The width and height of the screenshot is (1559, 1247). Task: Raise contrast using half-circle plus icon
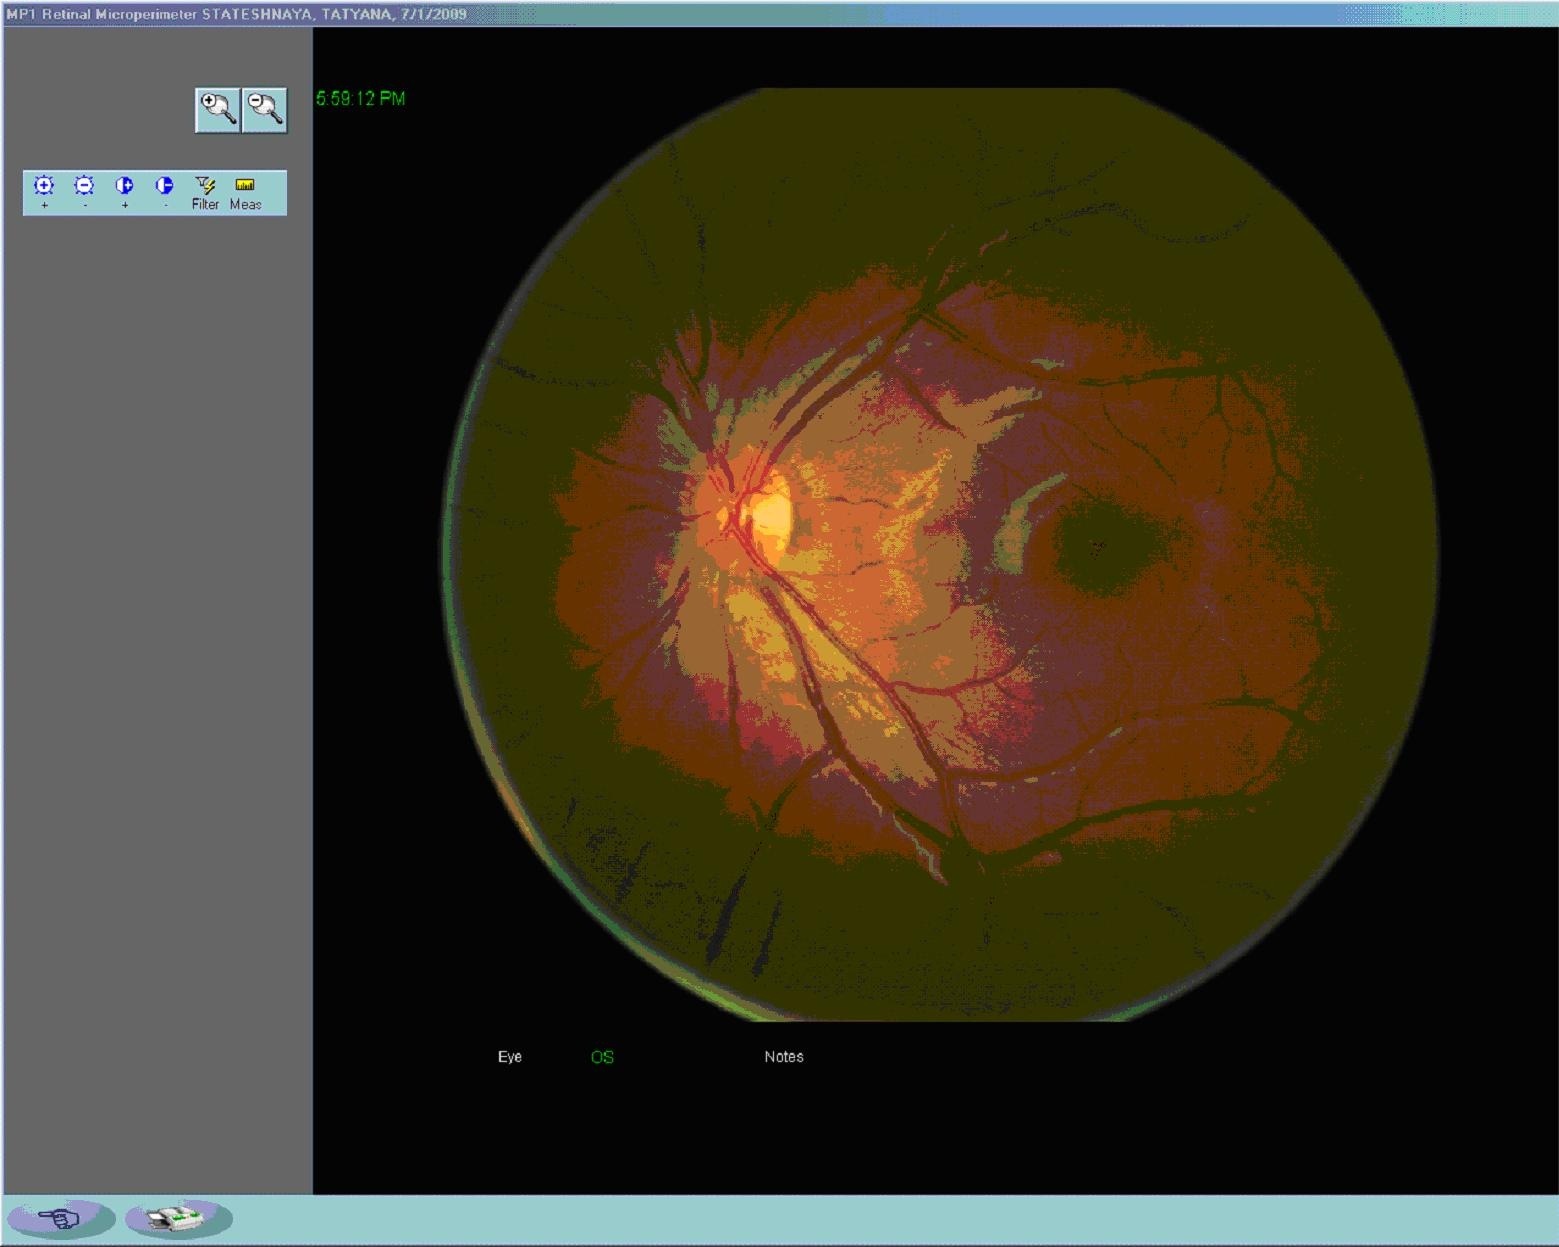pyautogui.click(x=124, y=191)
